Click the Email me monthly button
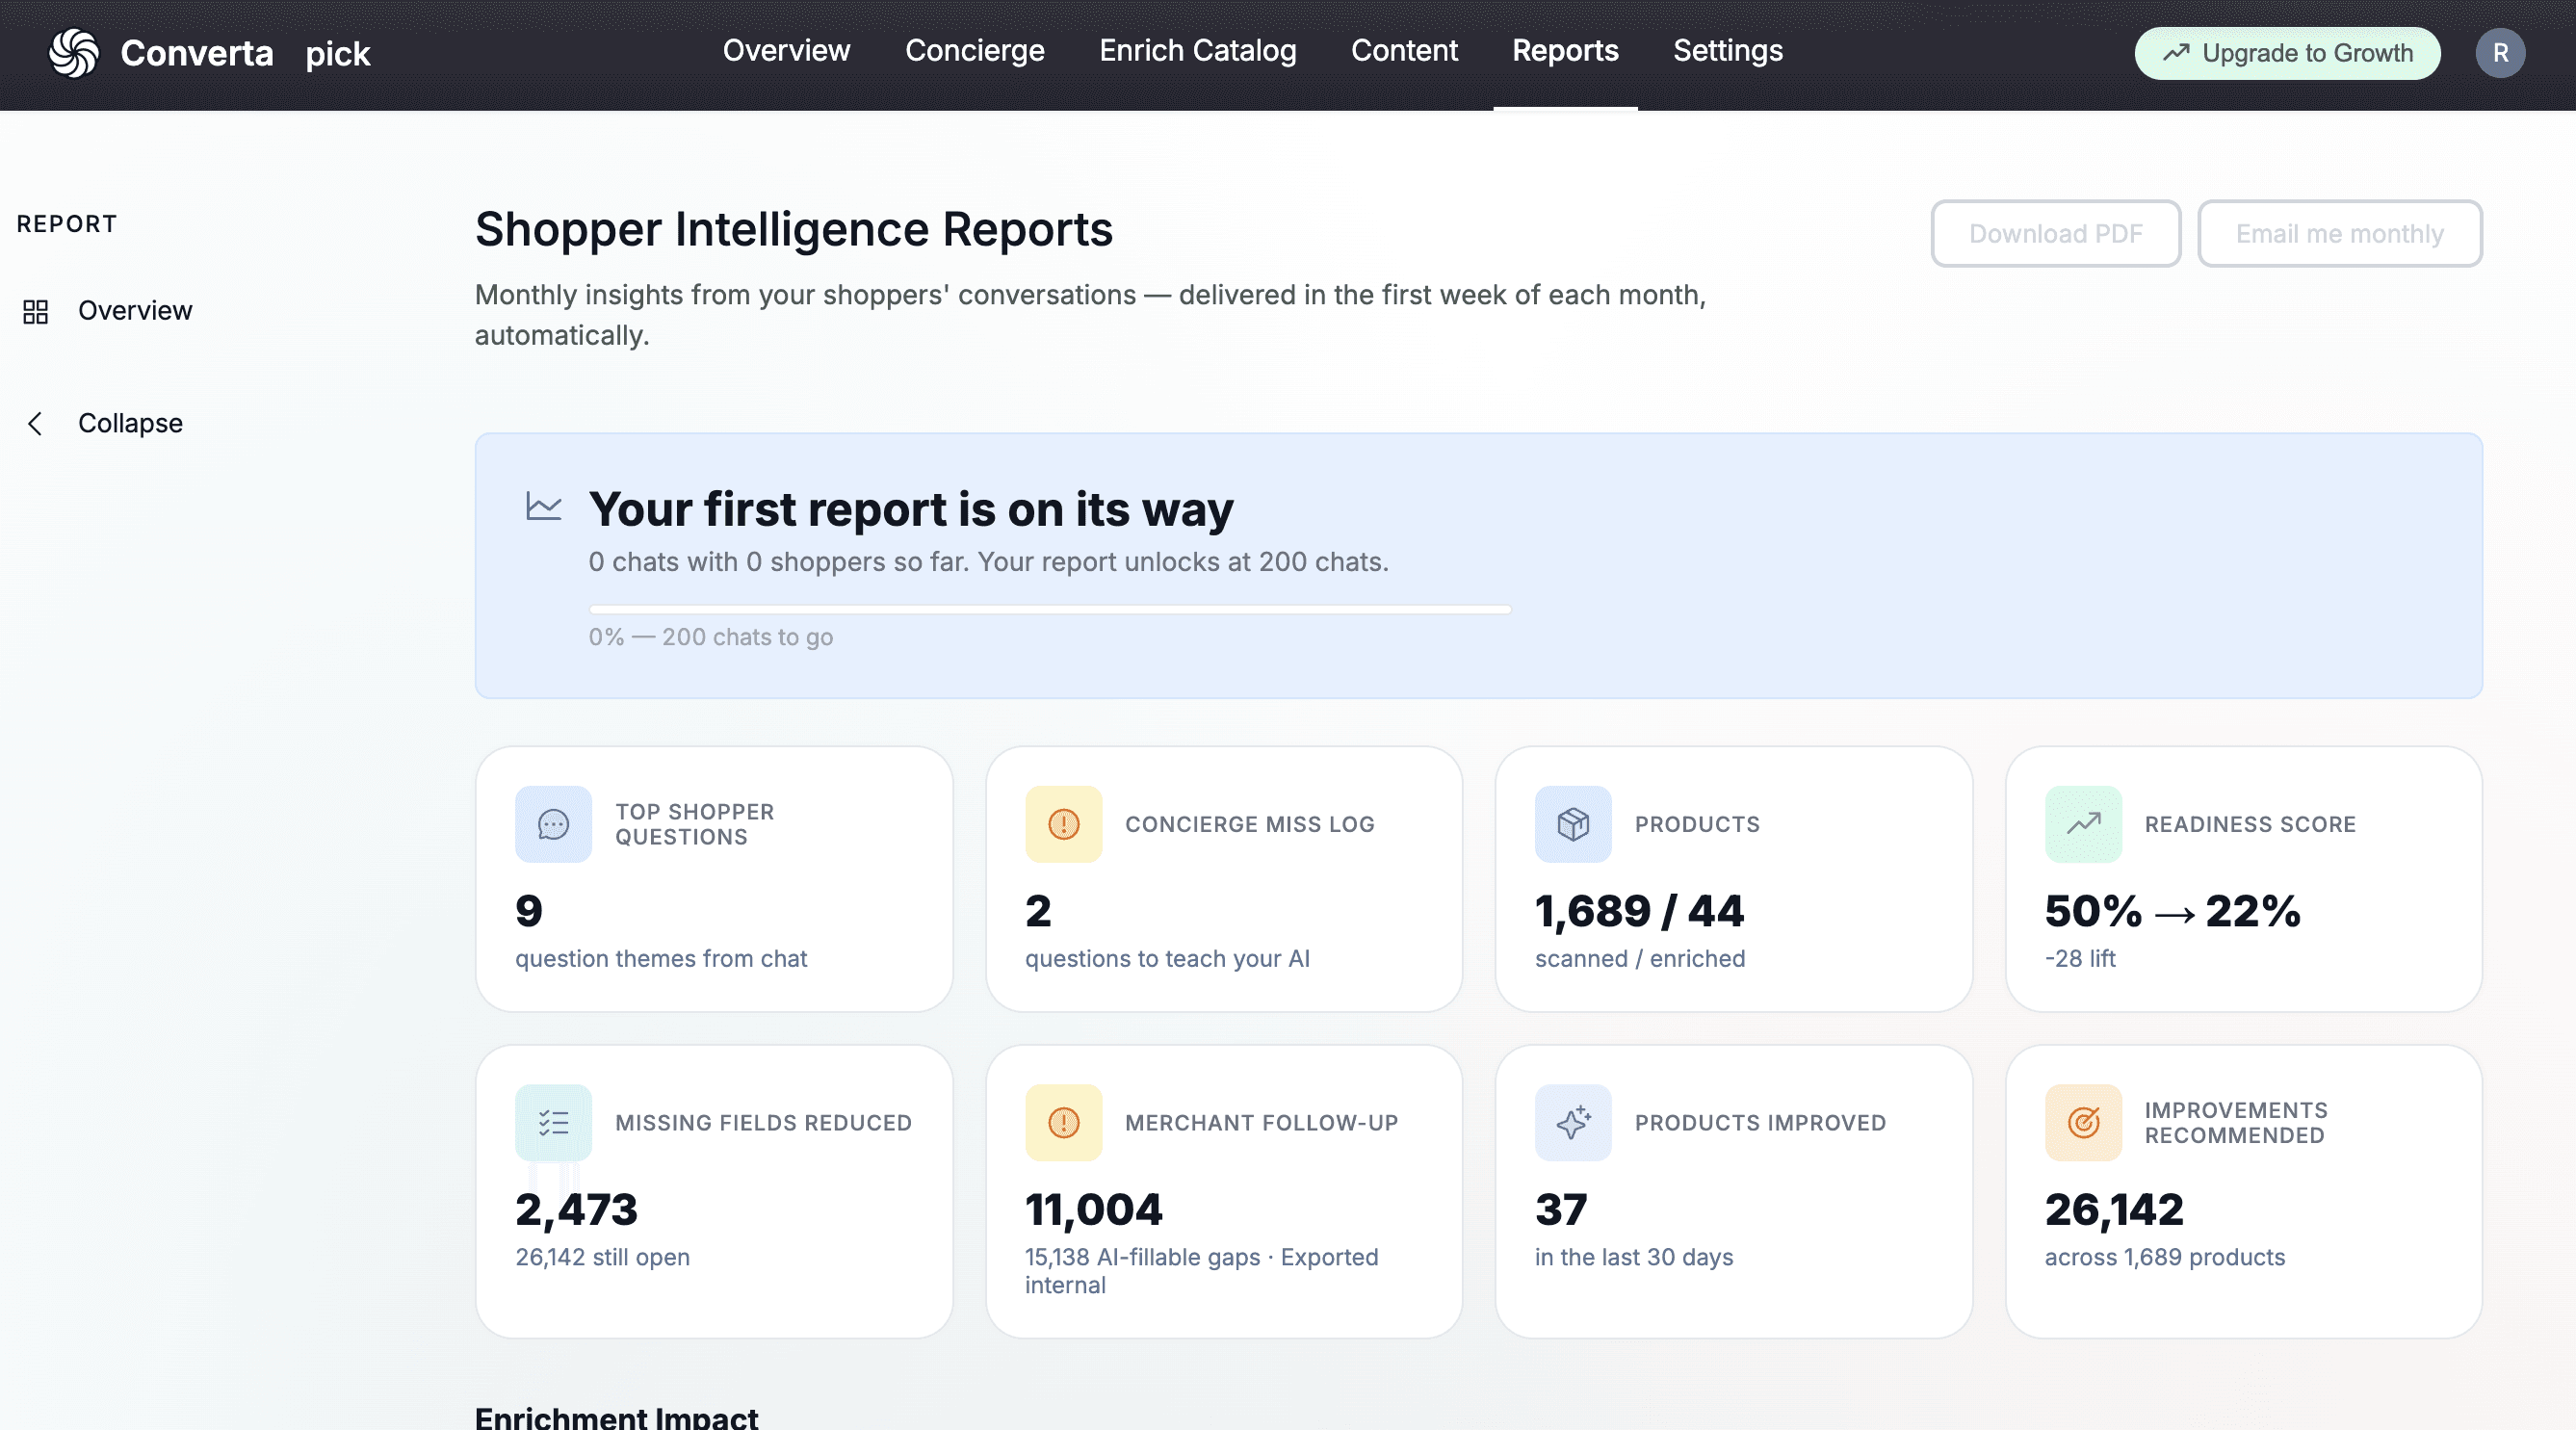This screenshot has width=2576, height=1430. 2339,233
